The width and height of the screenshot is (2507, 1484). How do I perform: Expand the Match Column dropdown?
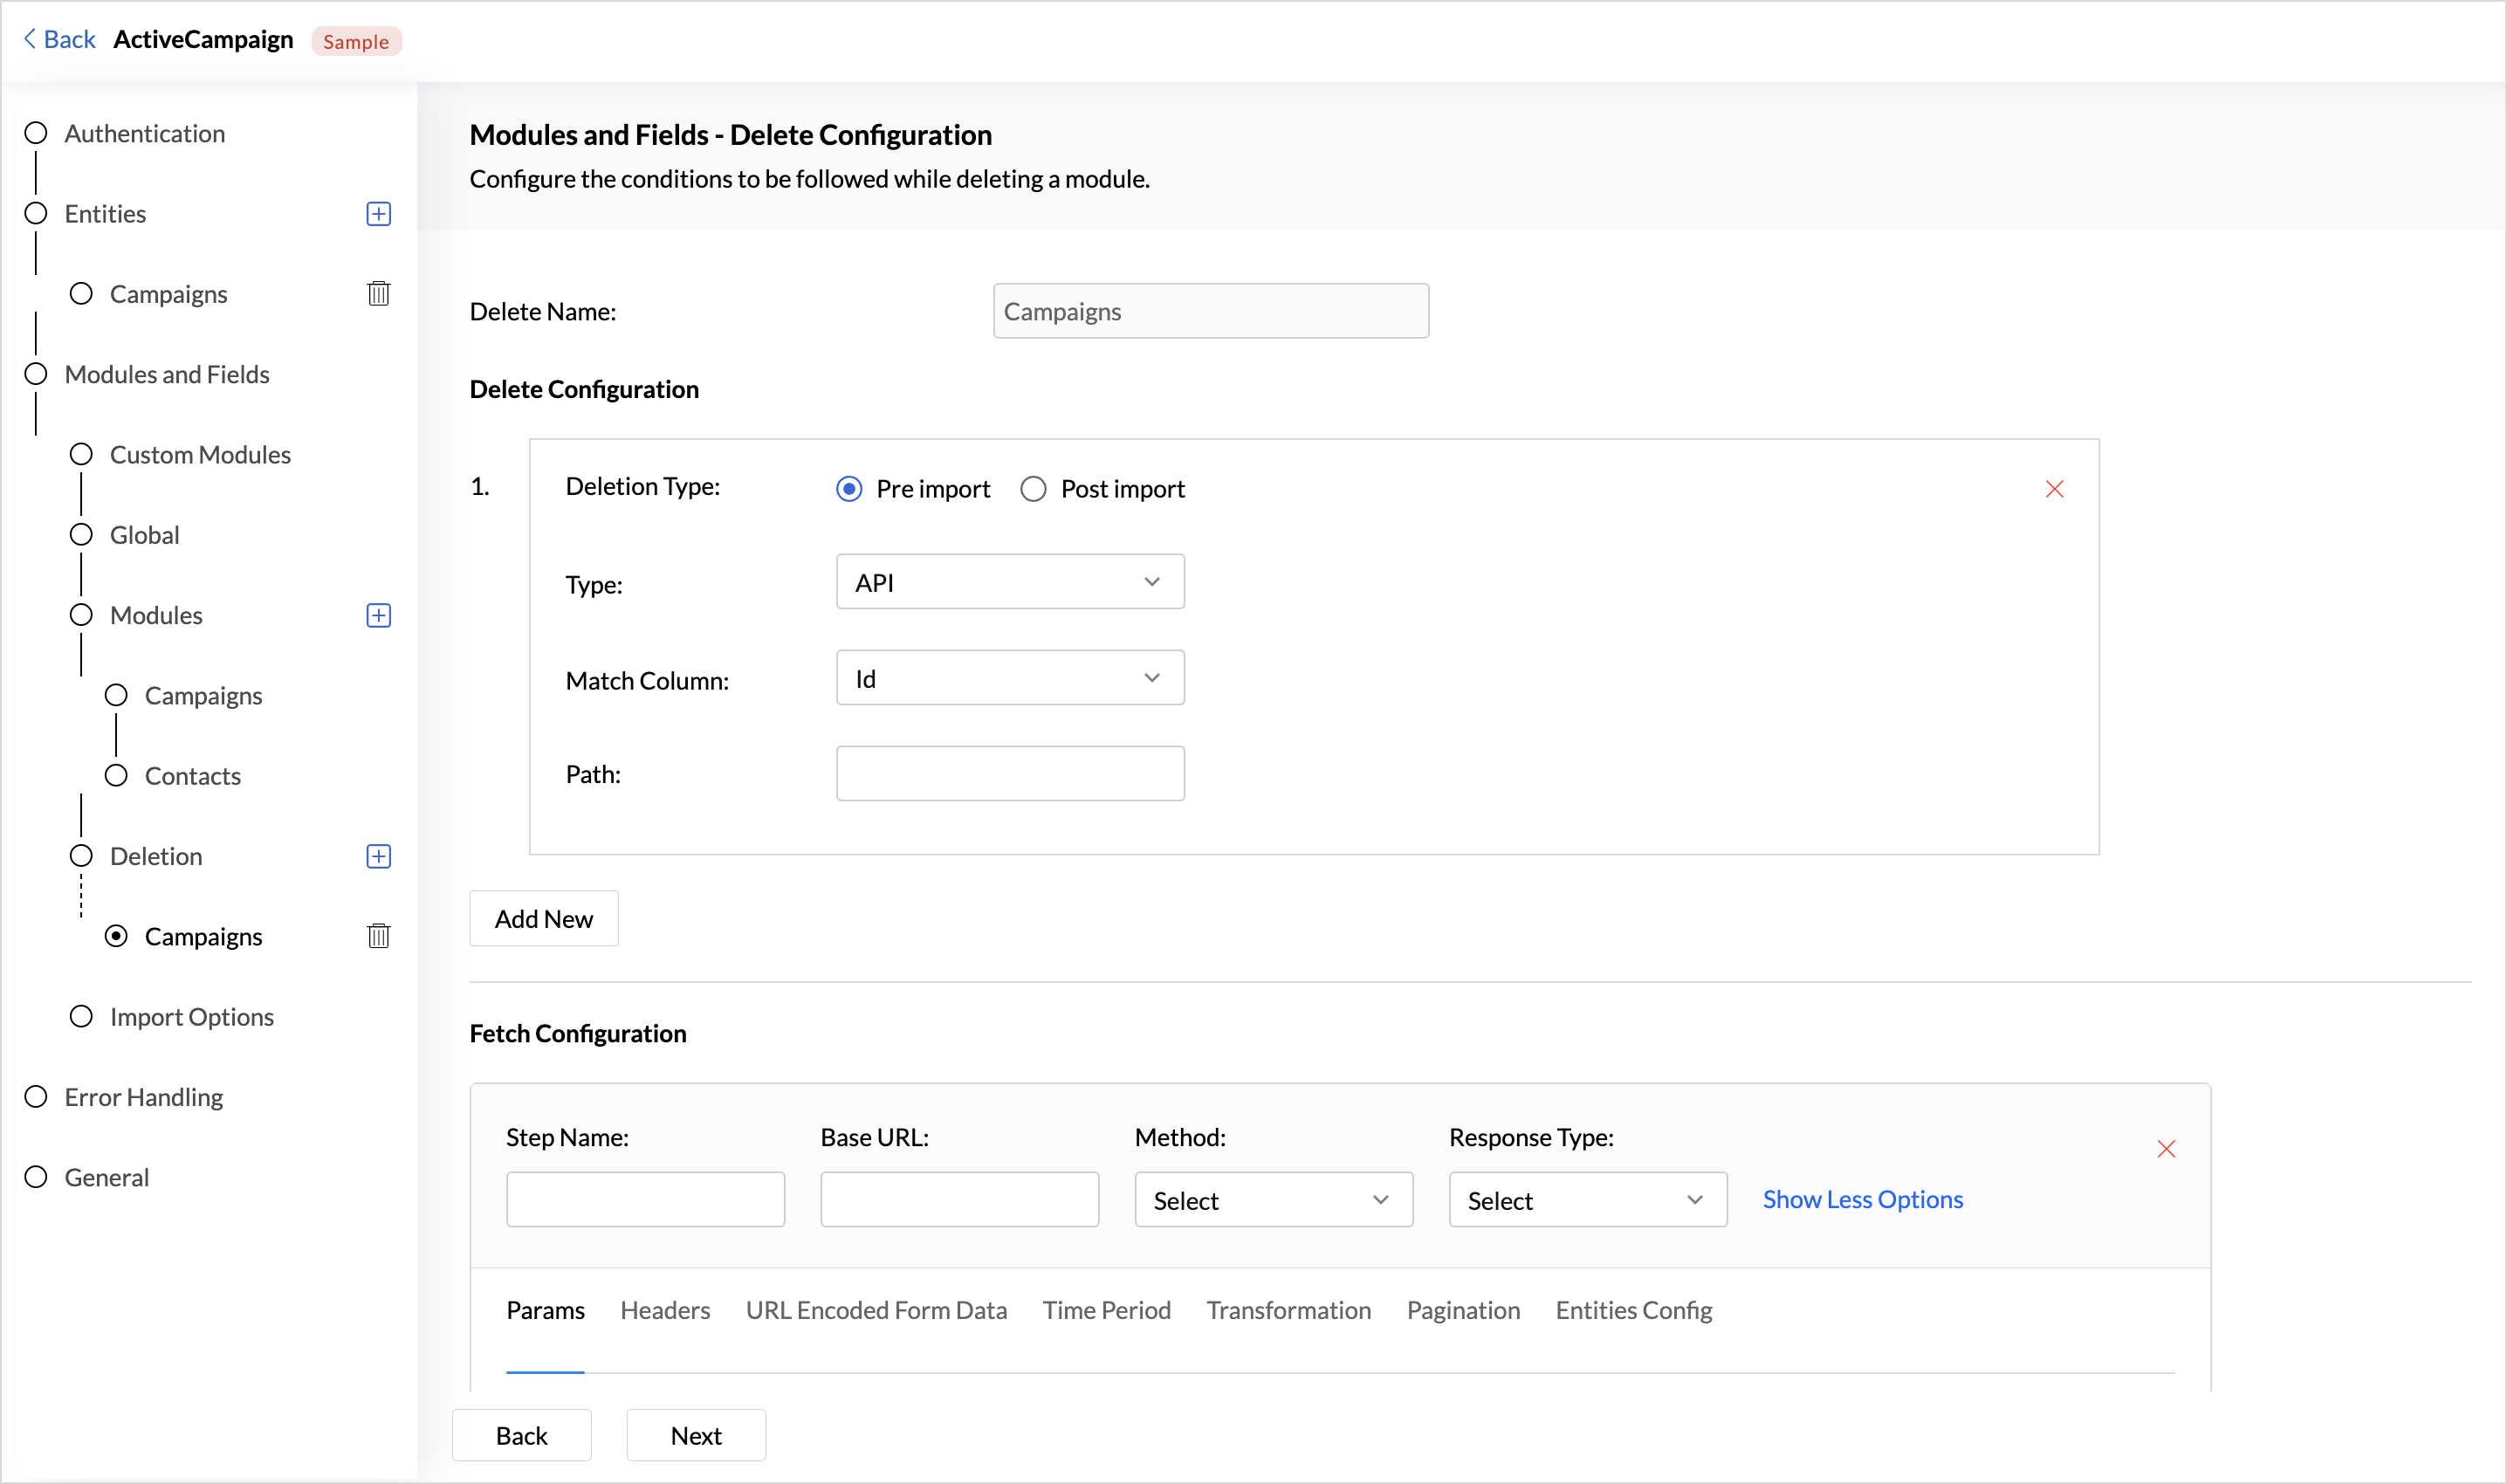[1010, 678]
